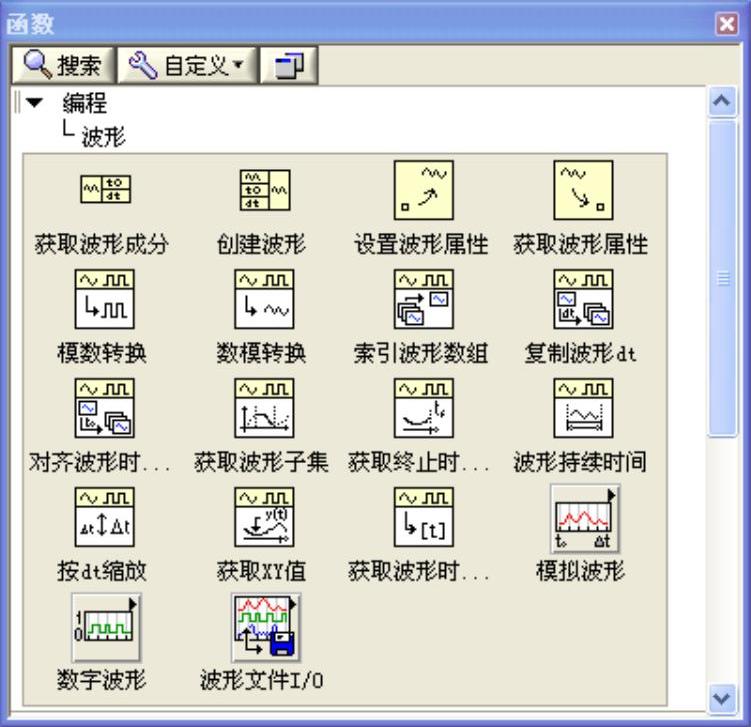751x727 pixels.
Task: Click the vertical scrollbar thumb
Action: point(722,278)
